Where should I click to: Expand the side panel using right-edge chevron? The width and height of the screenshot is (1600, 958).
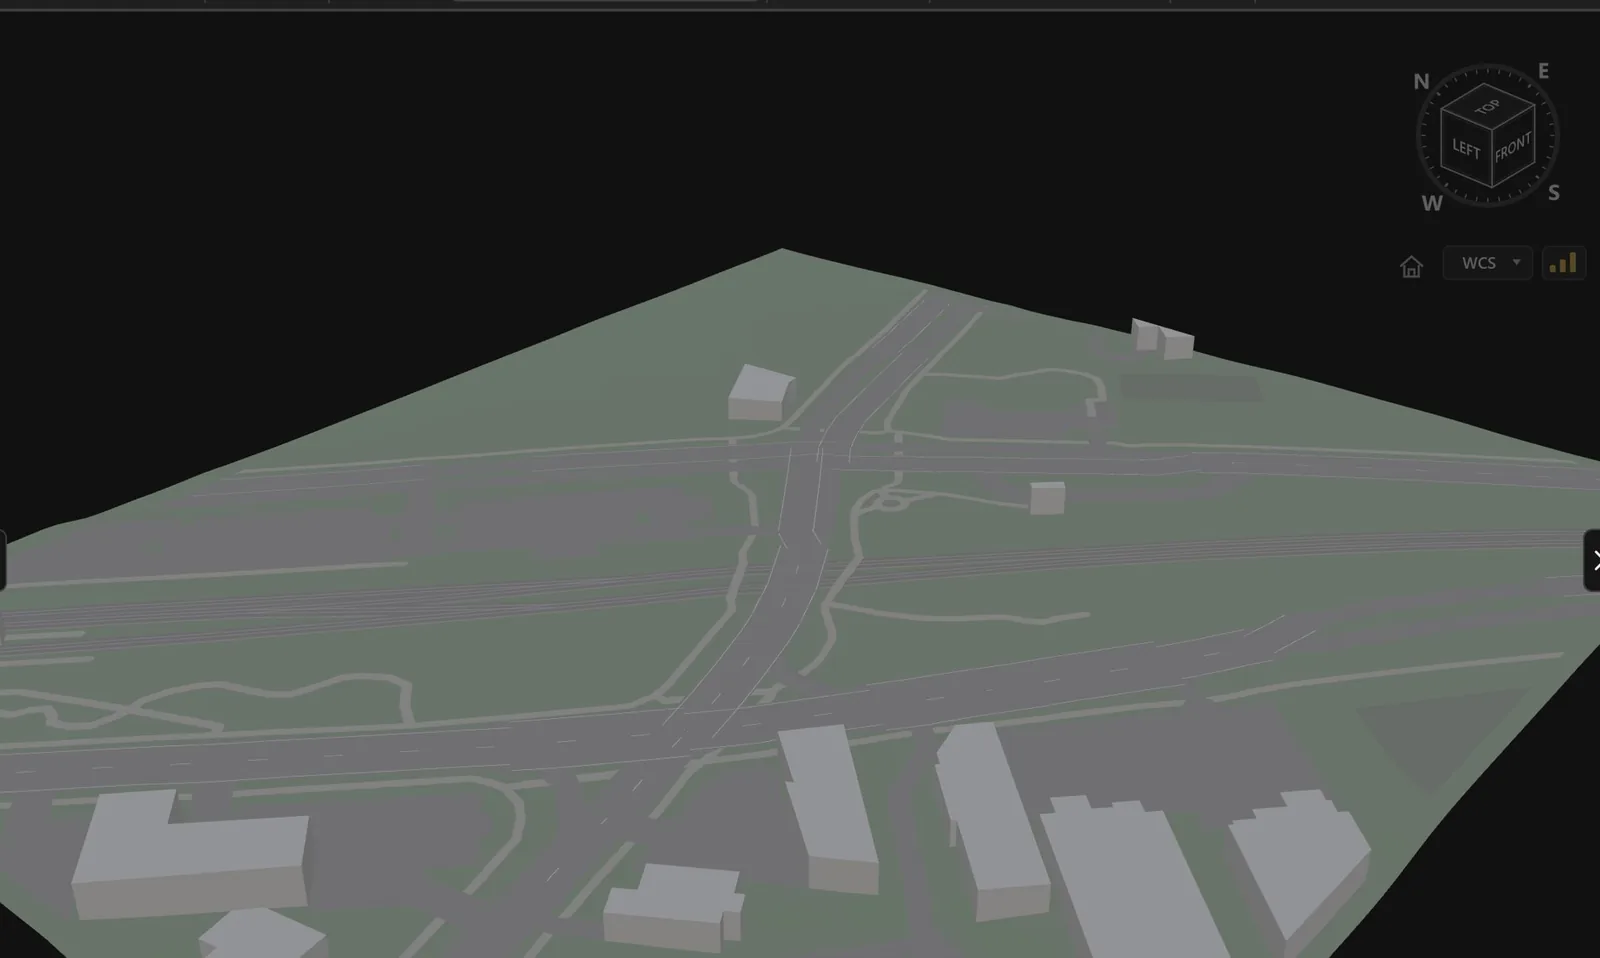(x=1594, y=560)
